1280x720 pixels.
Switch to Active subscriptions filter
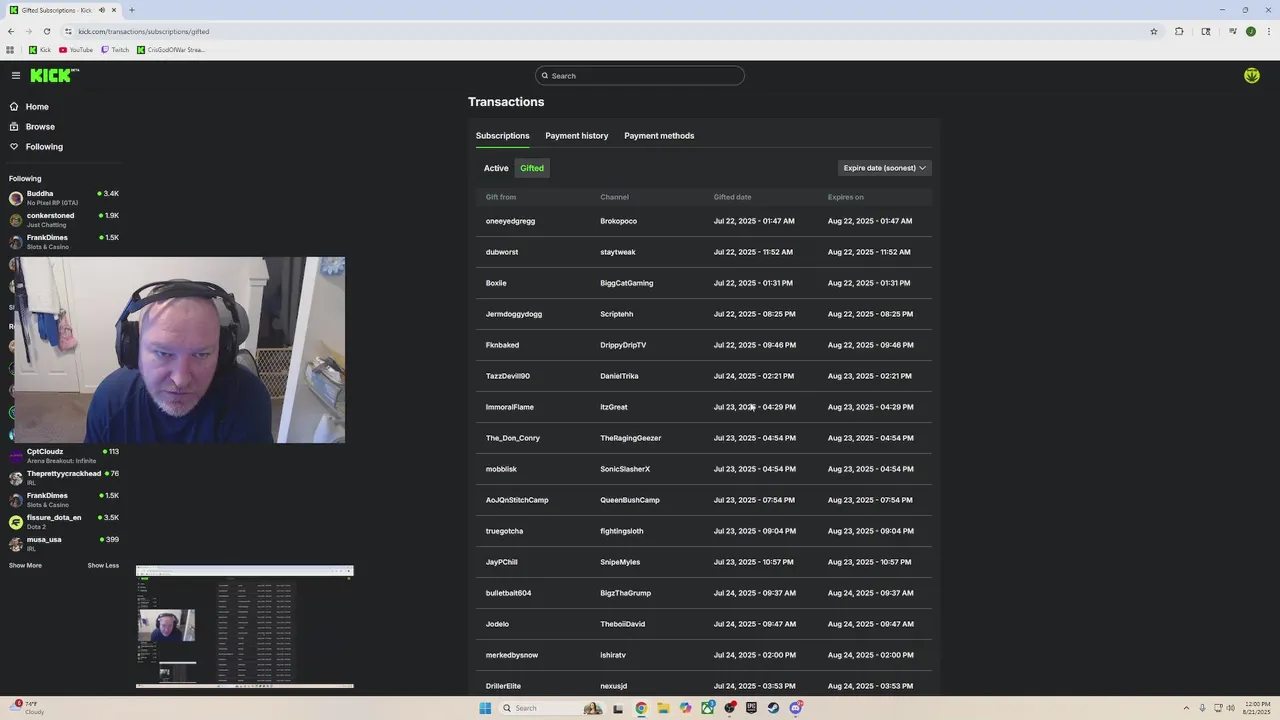pos(496,168)
